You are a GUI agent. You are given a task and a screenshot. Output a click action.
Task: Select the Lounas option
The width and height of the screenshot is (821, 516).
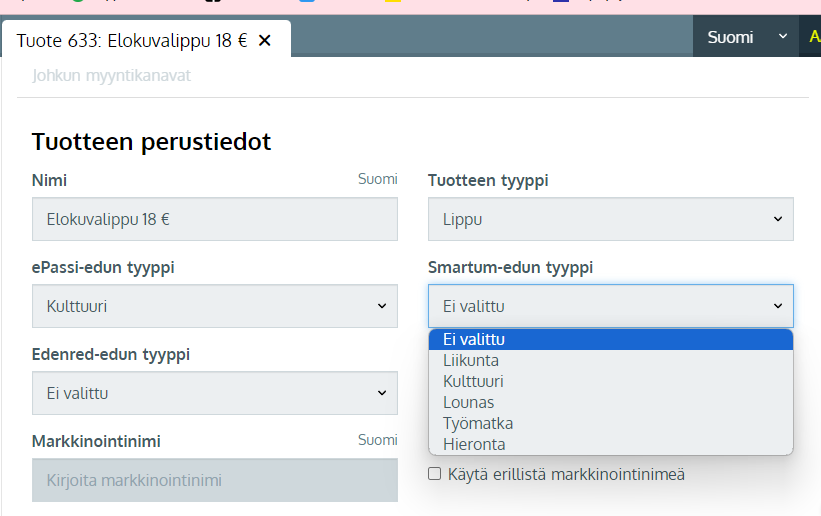click(468, 402)
